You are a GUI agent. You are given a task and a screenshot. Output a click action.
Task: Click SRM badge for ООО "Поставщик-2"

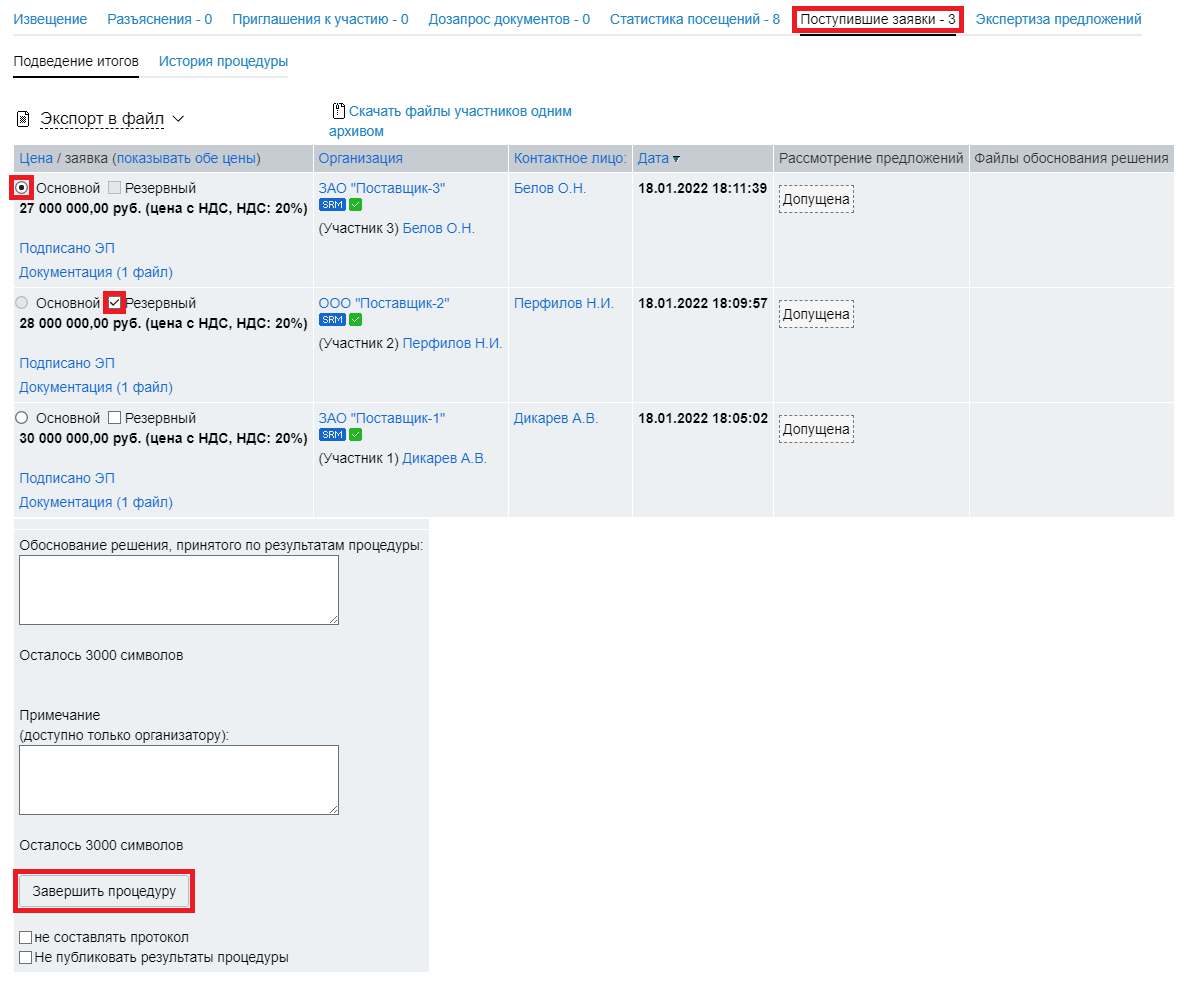tap(332, 320)
